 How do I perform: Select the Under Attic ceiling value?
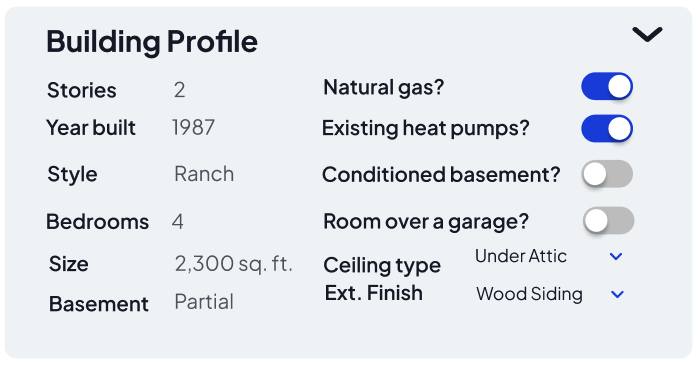tap(520, 256)
